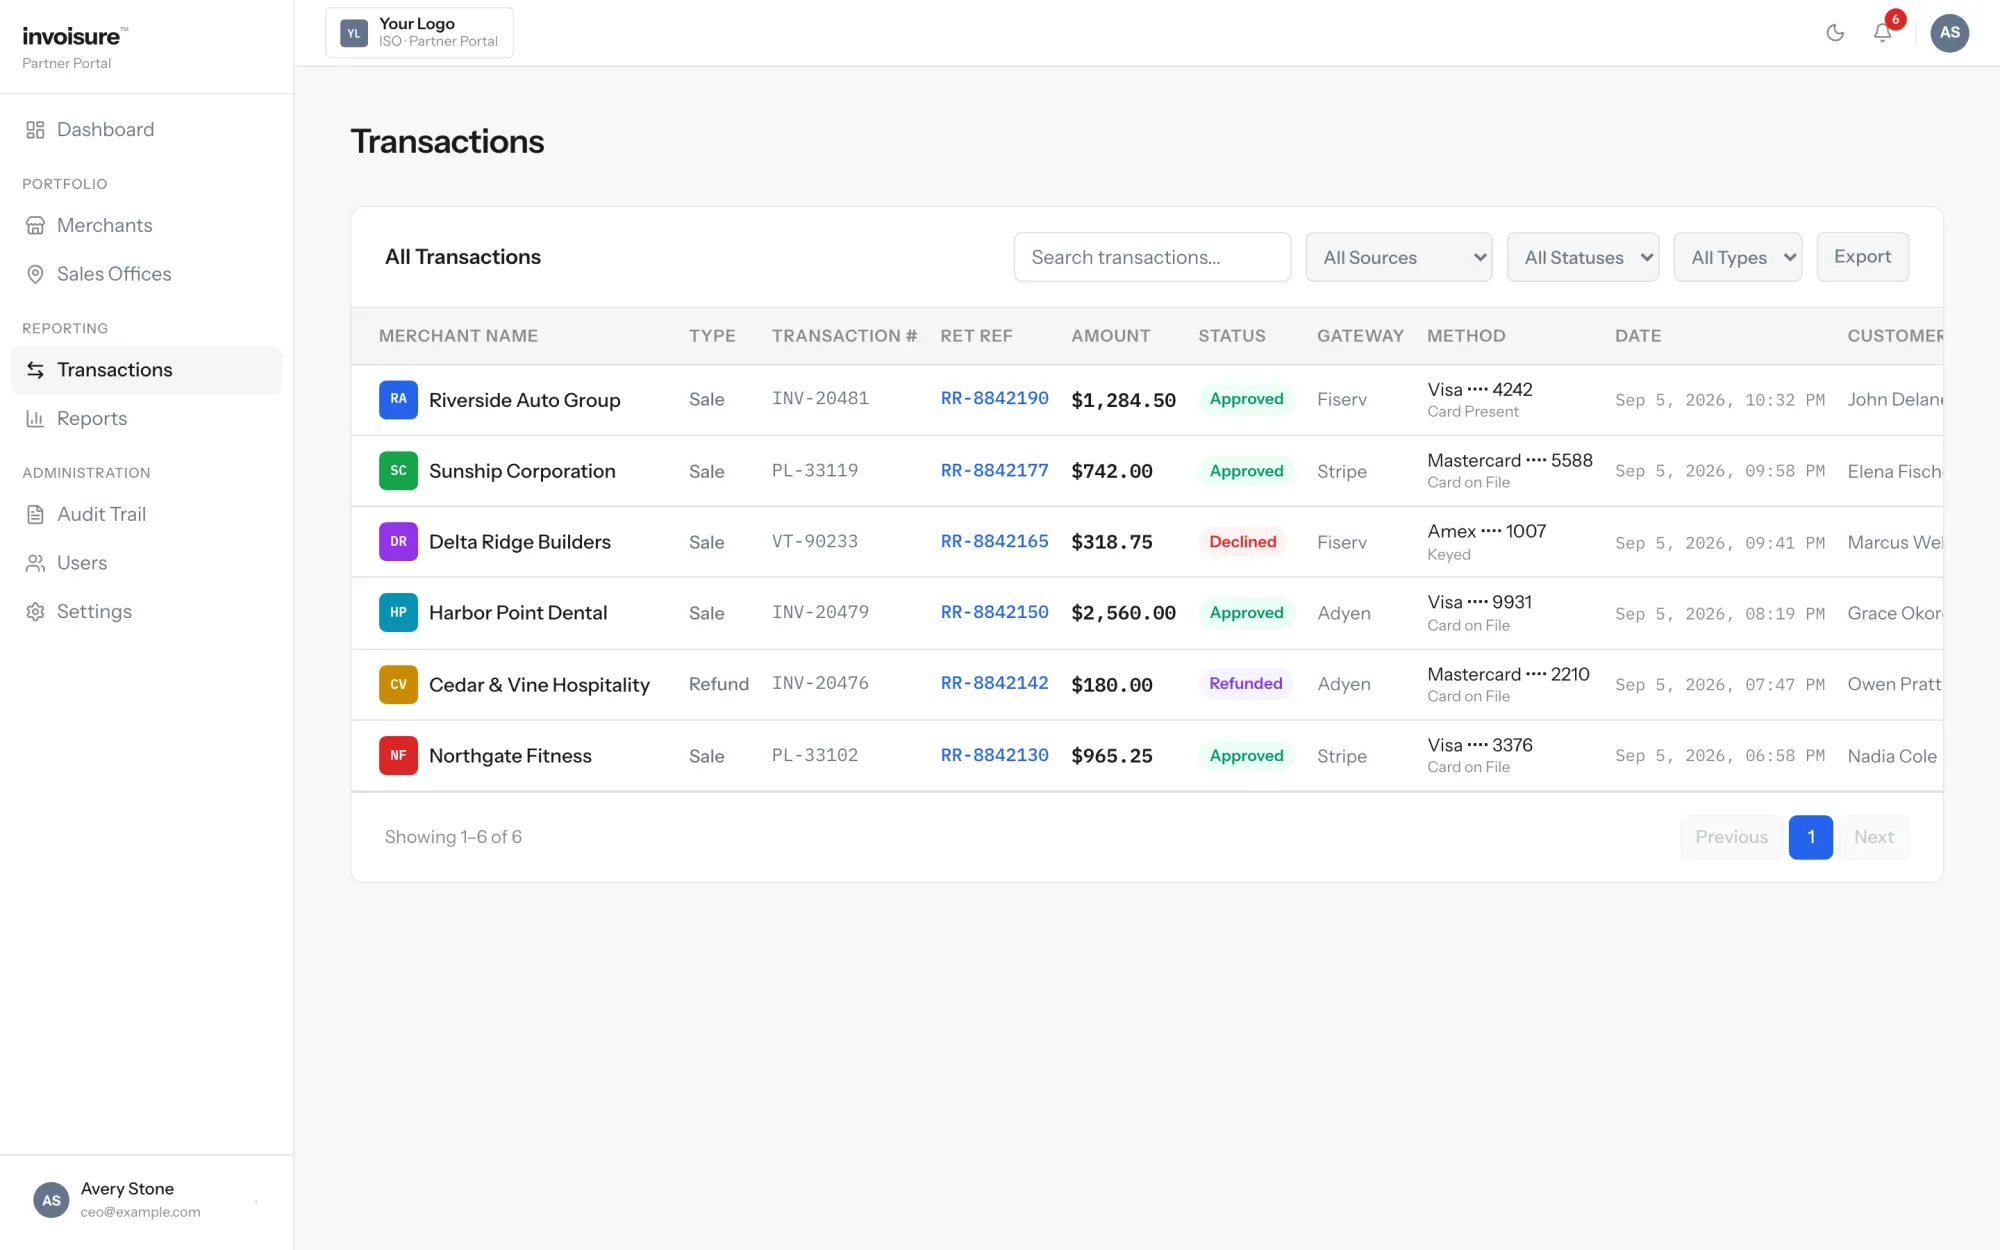Click the Amex 1007 payment method
The width and height of the screenshot is (2000, 1250).
coord(1487,541)
